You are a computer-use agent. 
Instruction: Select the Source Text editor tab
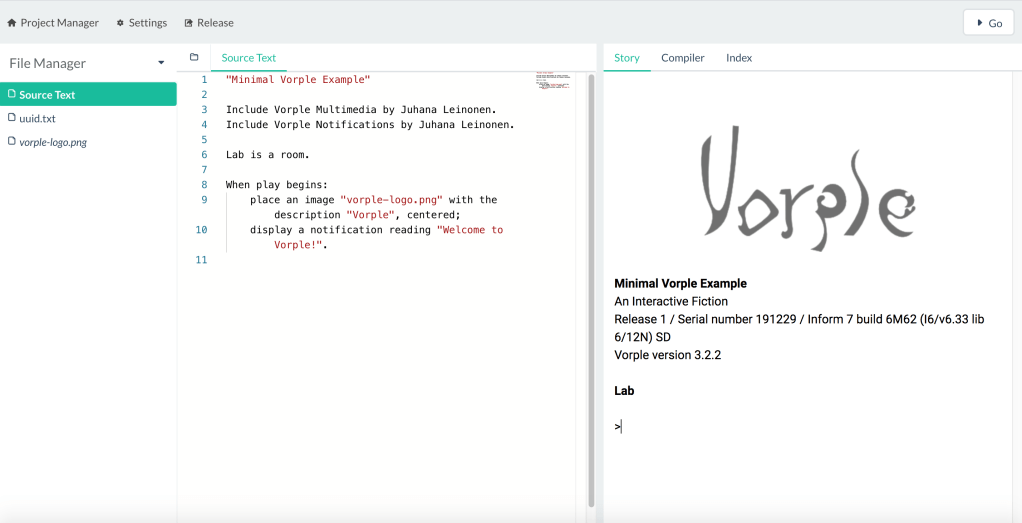(249, 58)
